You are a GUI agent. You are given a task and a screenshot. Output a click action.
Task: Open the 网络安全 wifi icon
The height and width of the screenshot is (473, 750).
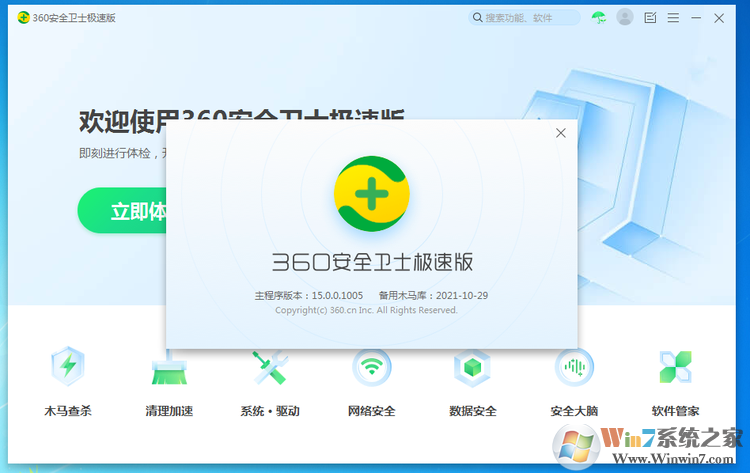coord(372,367)
